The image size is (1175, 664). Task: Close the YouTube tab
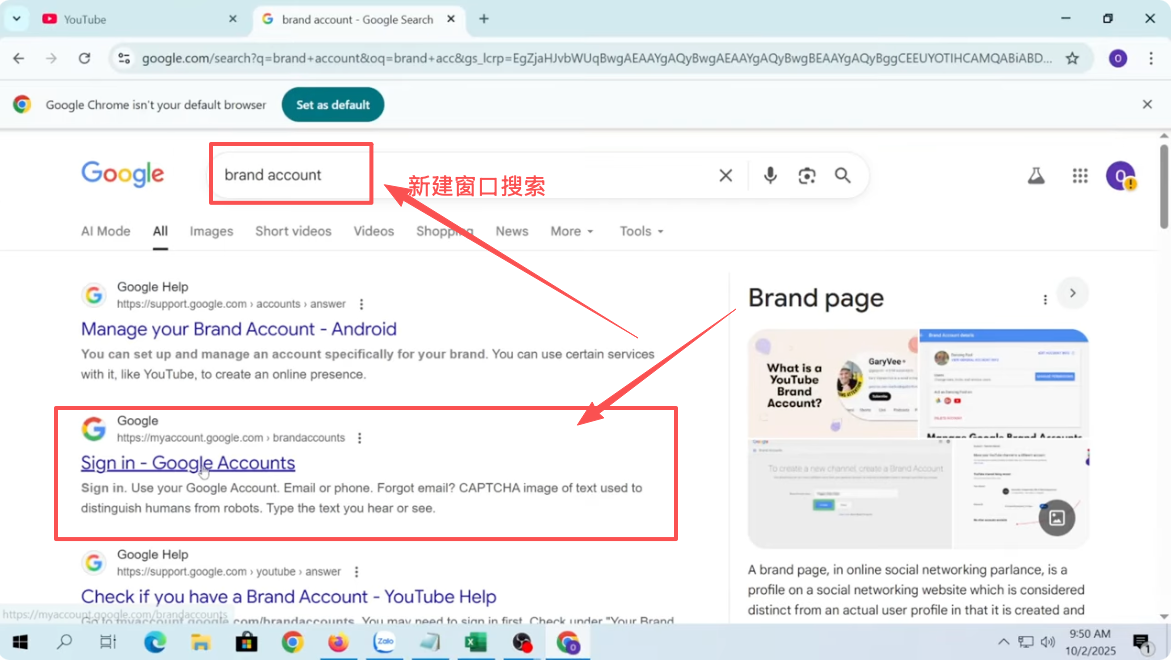[233, 19]
